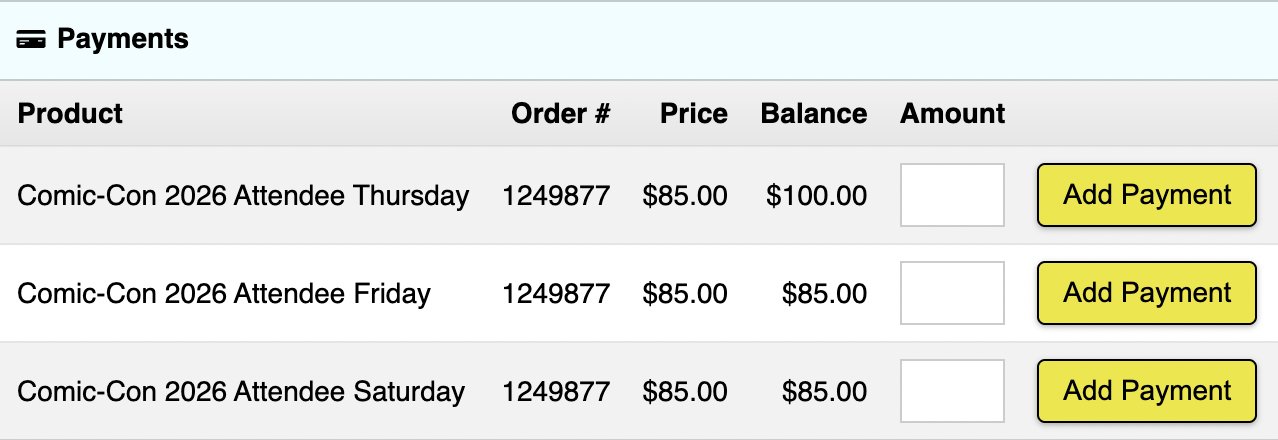The width and height of the screenshot is (1278, 440).
Task: Click the $85.00 price in Saturday row
Action: 685,391
